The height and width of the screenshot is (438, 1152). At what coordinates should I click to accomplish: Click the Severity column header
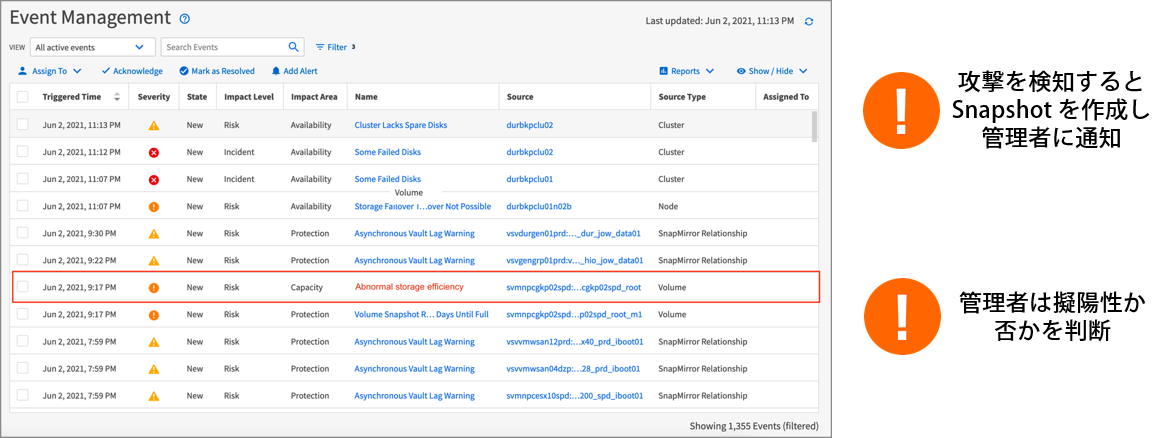pos(154,97)
